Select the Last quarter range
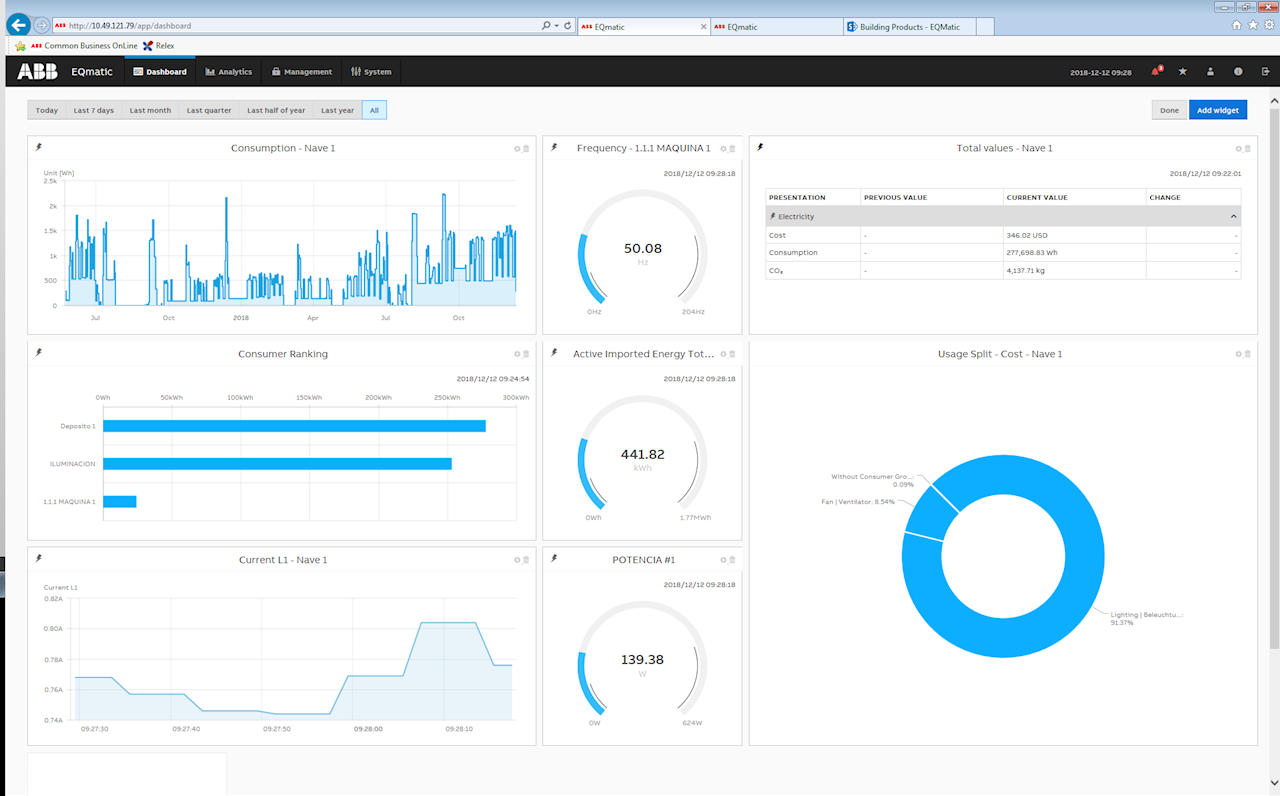The height and width of the screenshot is (796, 1280). pos(209,110)
